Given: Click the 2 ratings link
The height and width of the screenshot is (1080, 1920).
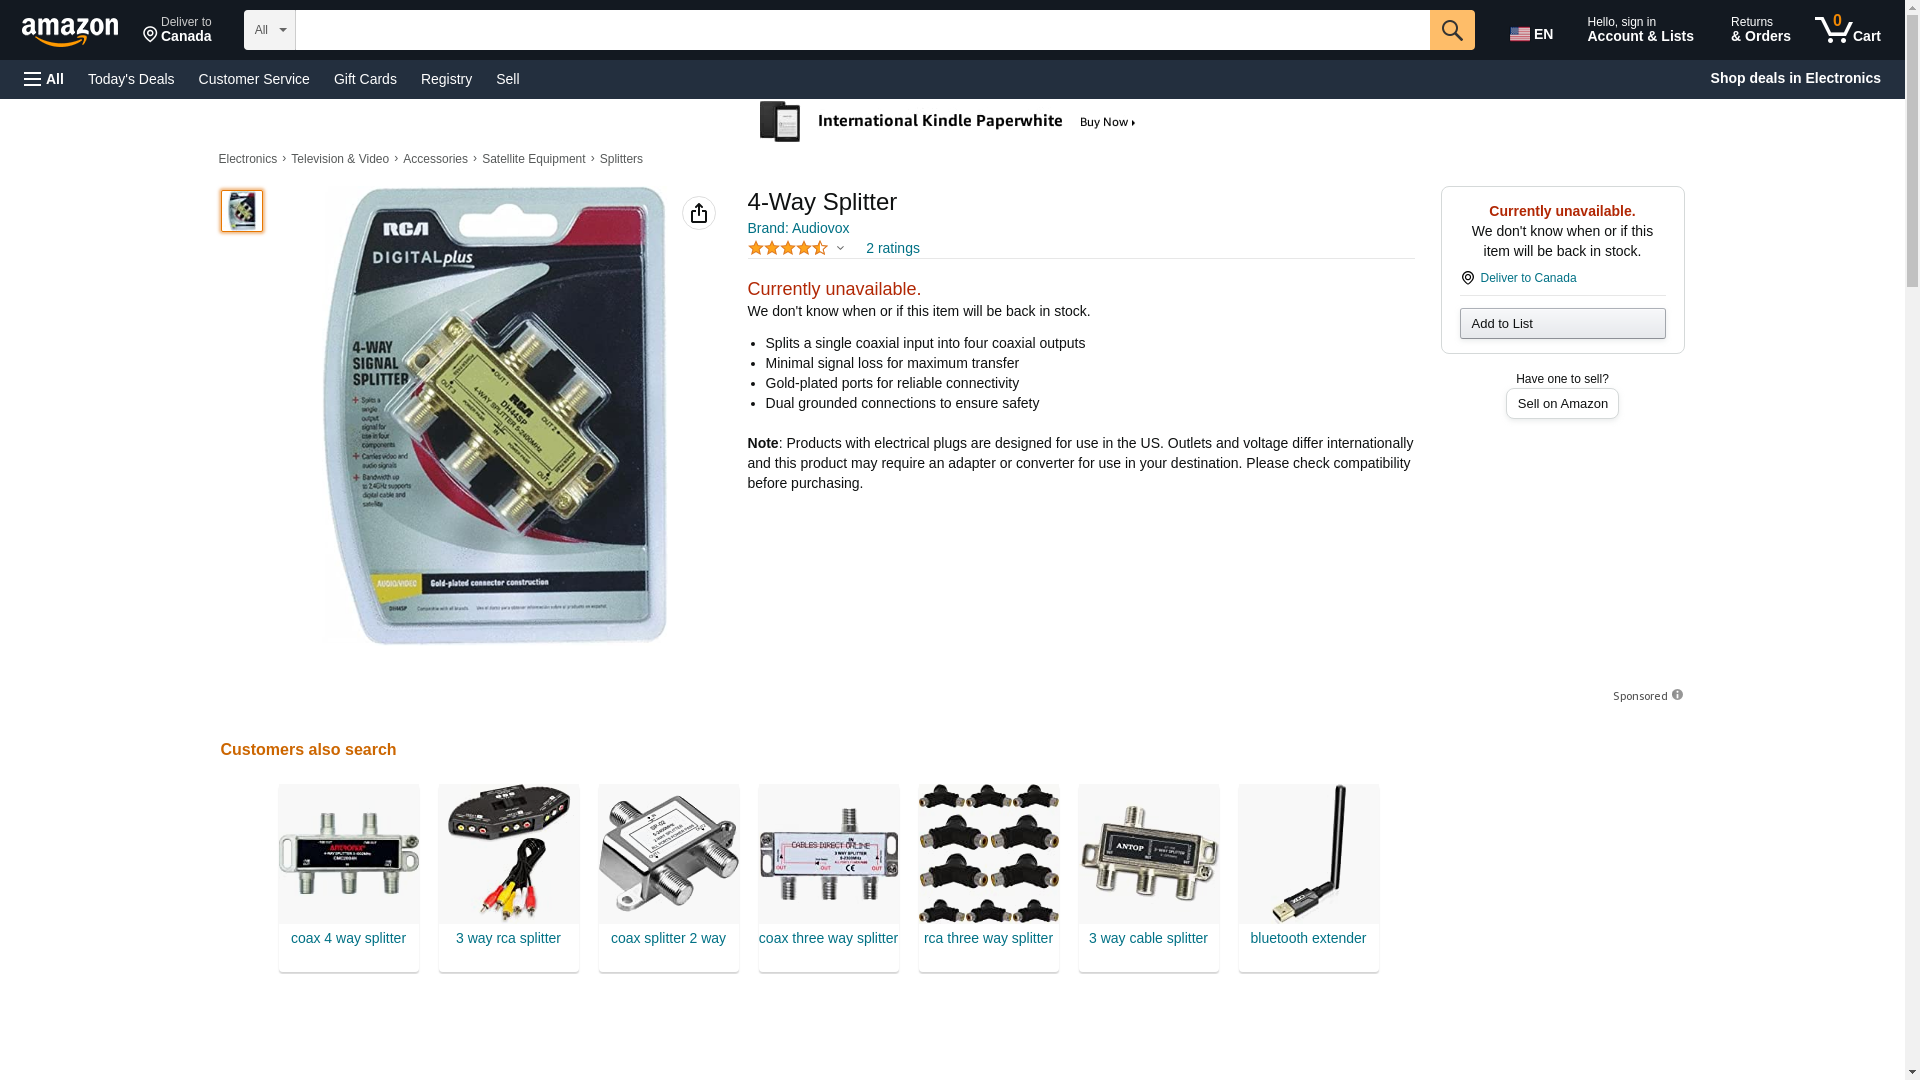Looking at the screenshot, I should [892, 248].
